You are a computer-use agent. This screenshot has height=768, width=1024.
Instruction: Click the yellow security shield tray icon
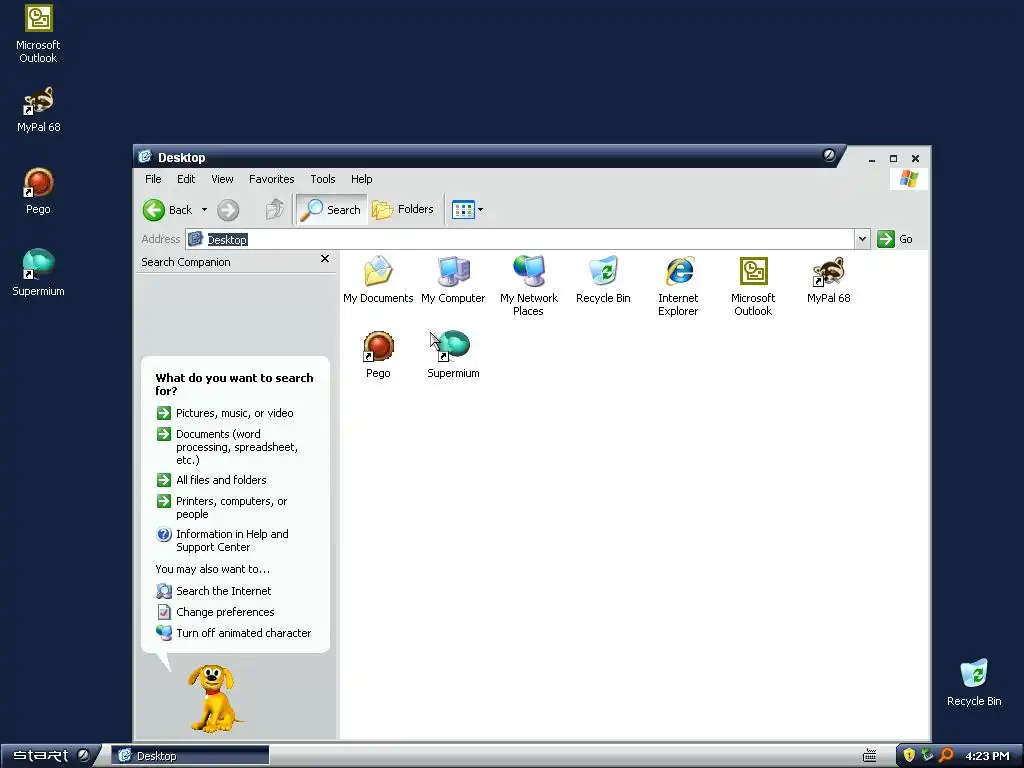point(908,756)
